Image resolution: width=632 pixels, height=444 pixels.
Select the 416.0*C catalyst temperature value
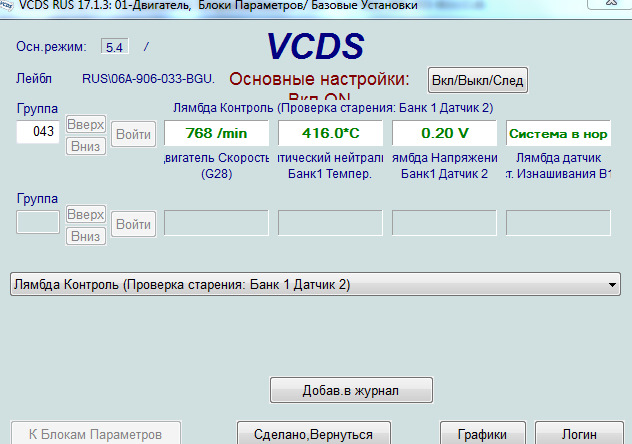[331, 133]
